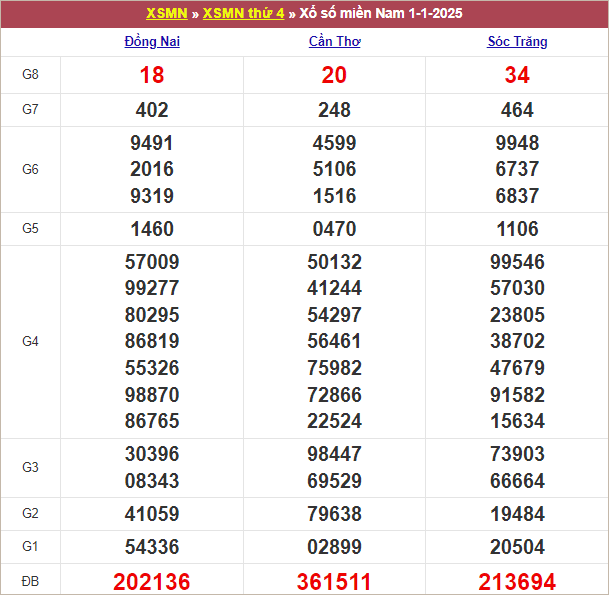
Task: Select the G4 row label
Action: 30,341
